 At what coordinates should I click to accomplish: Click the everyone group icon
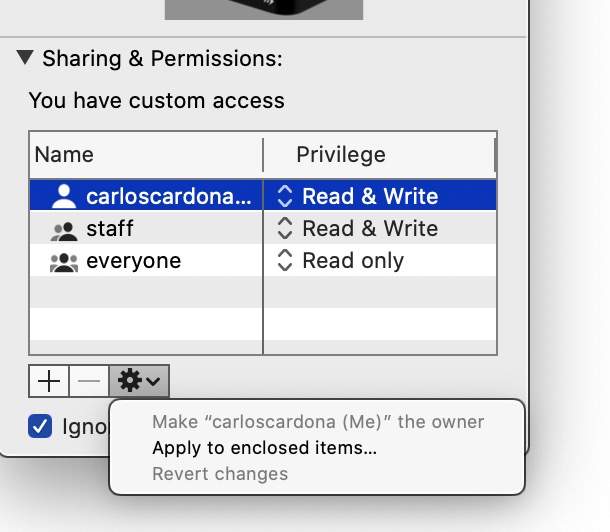pos(64,262)
